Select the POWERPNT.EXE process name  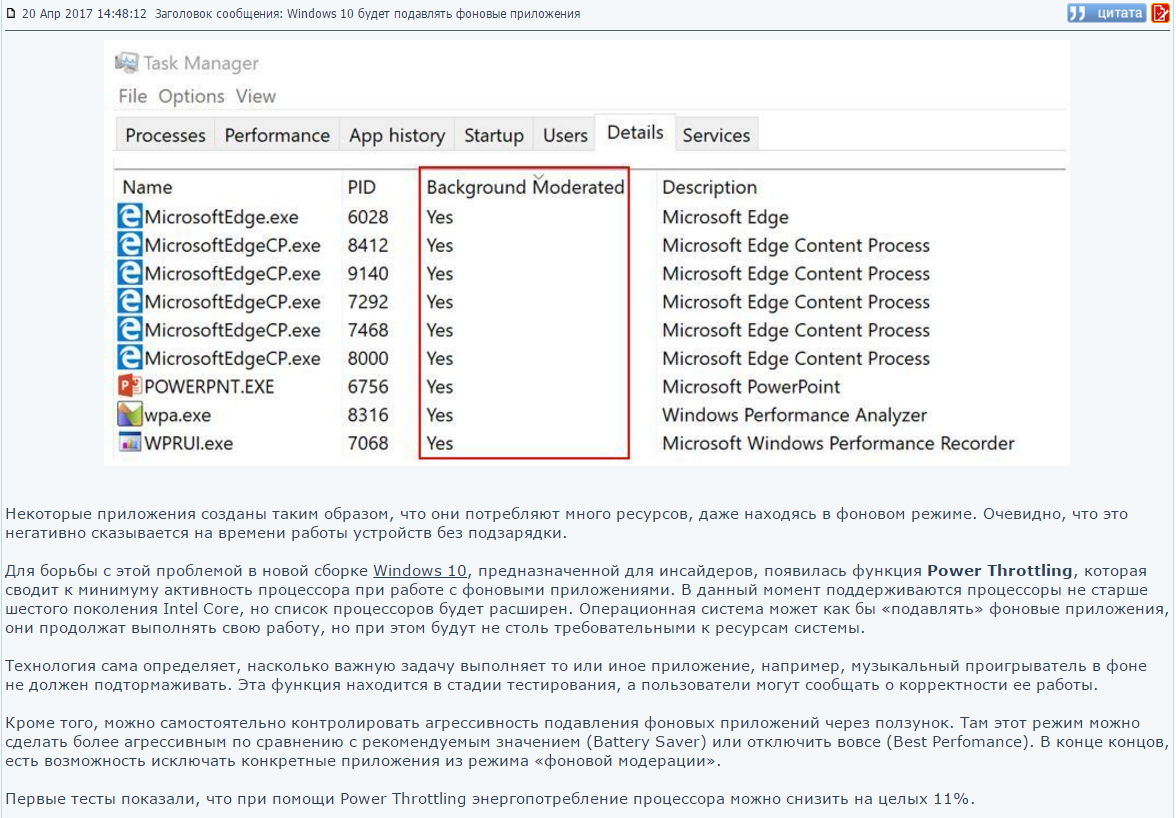[x=209, y=387]
